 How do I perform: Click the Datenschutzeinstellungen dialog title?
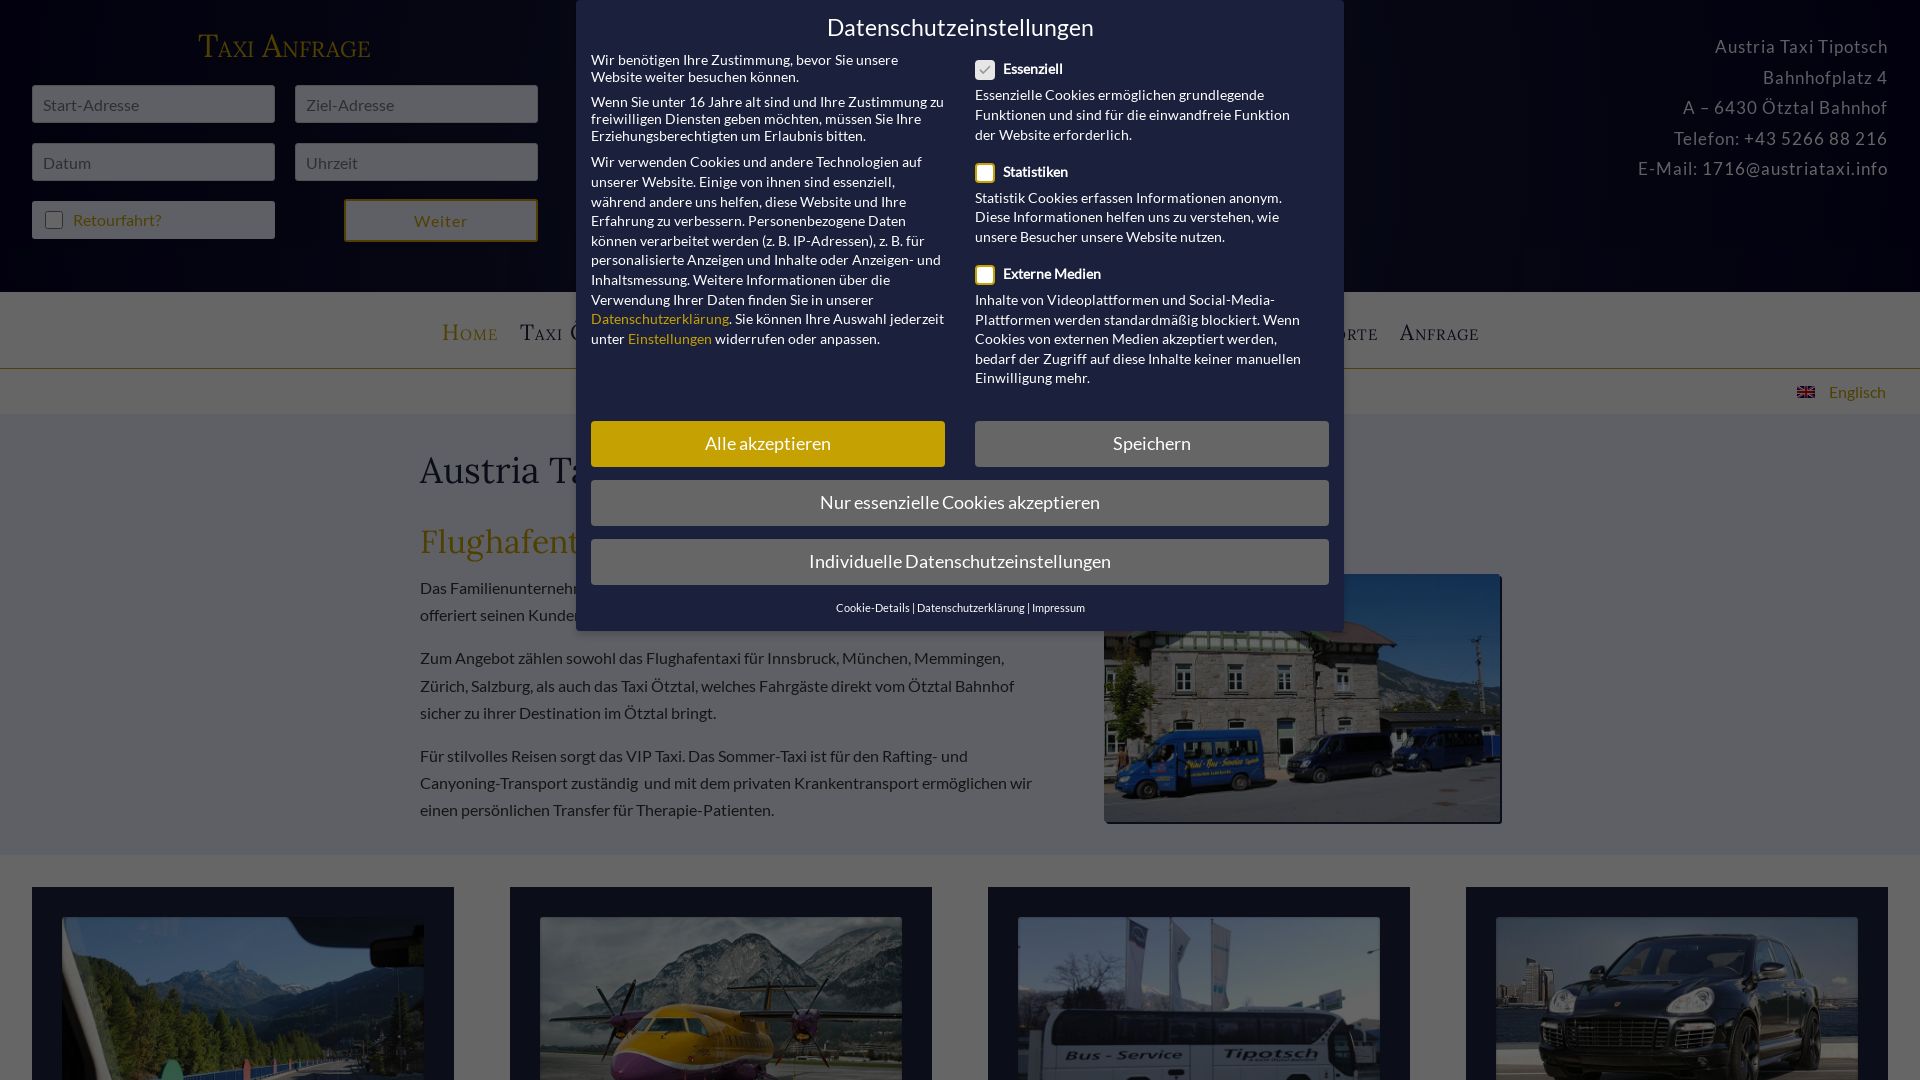pyautogui.click(x=959, y=28)
